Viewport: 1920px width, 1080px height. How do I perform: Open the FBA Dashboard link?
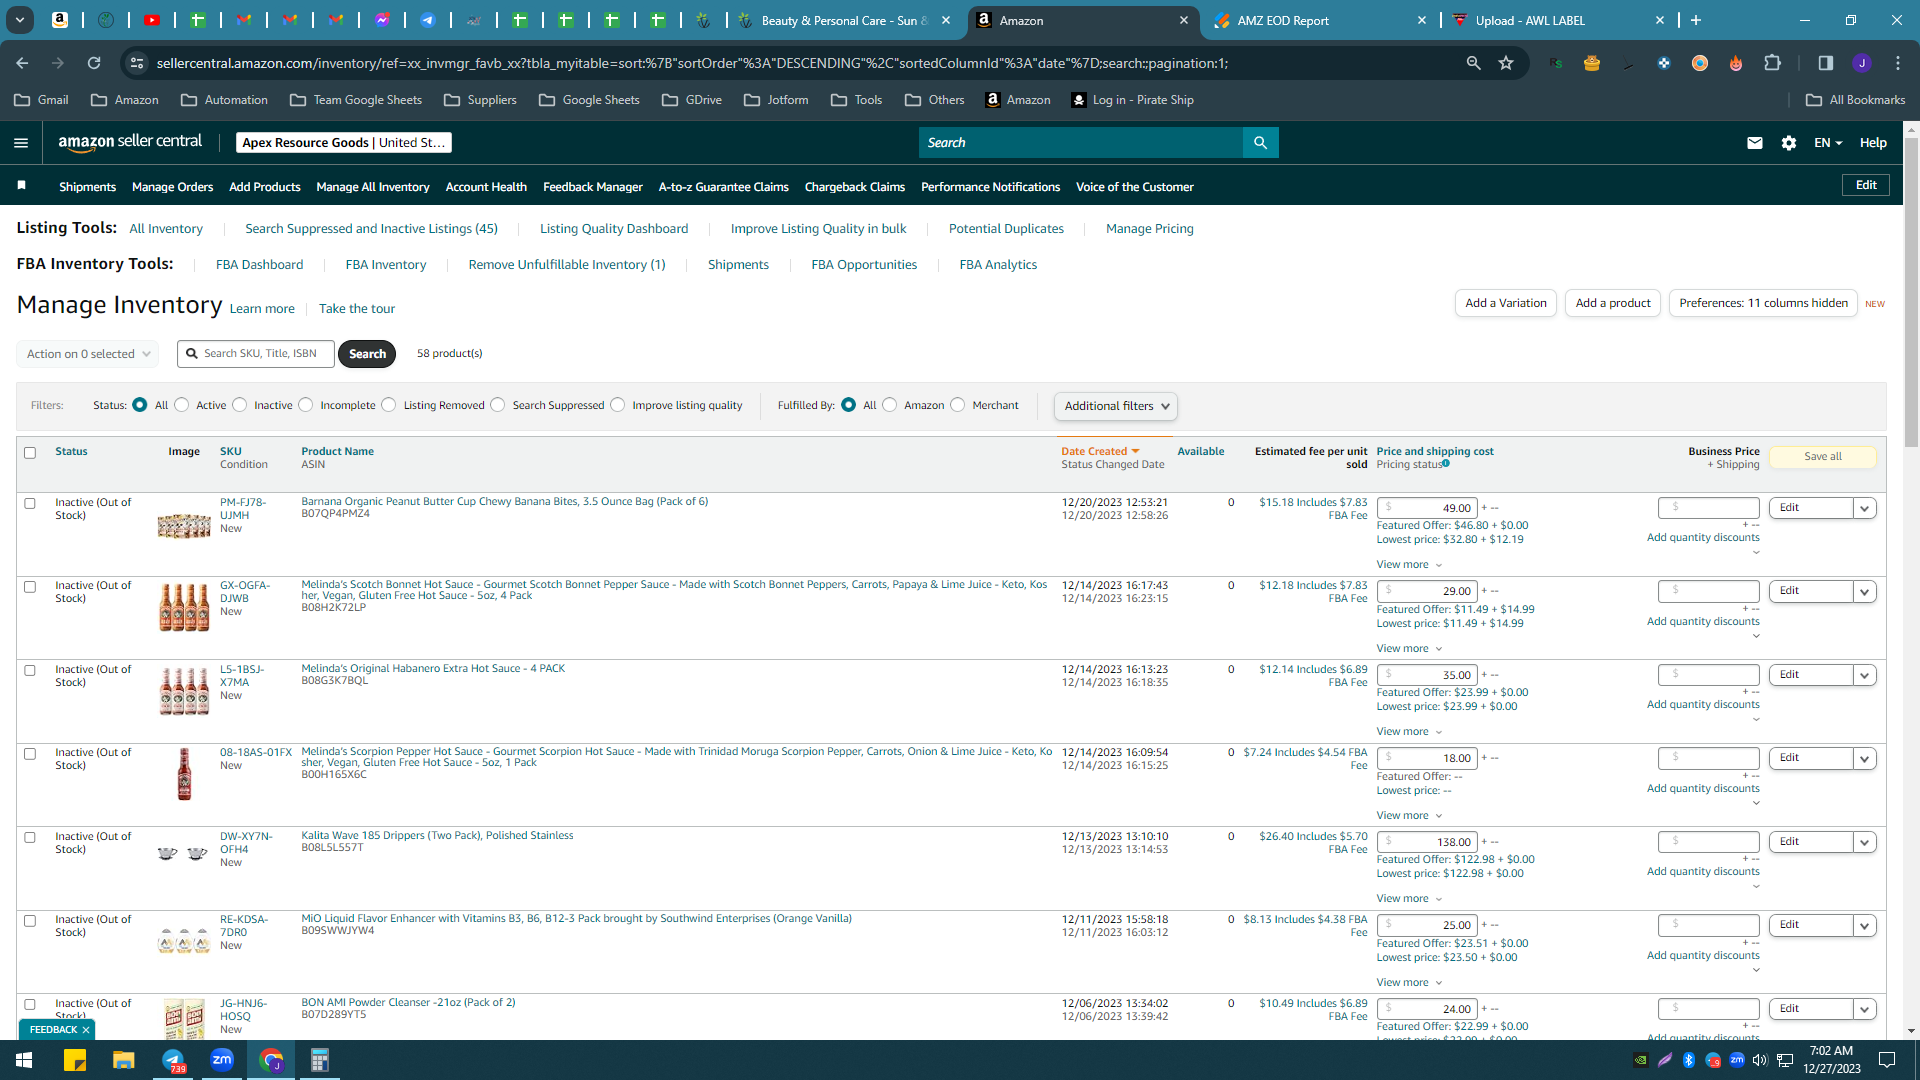(260, 265)
